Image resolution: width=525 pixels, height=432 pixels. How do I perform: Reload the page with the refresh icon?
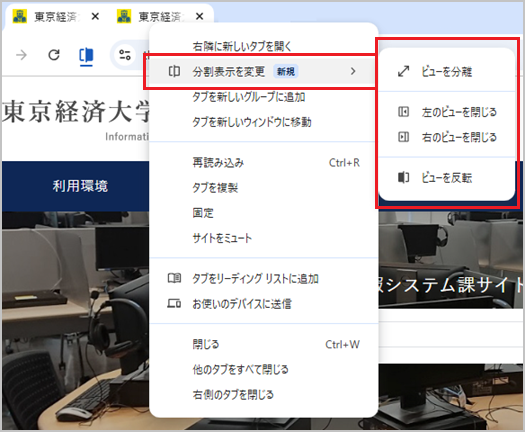coord(54,55)
